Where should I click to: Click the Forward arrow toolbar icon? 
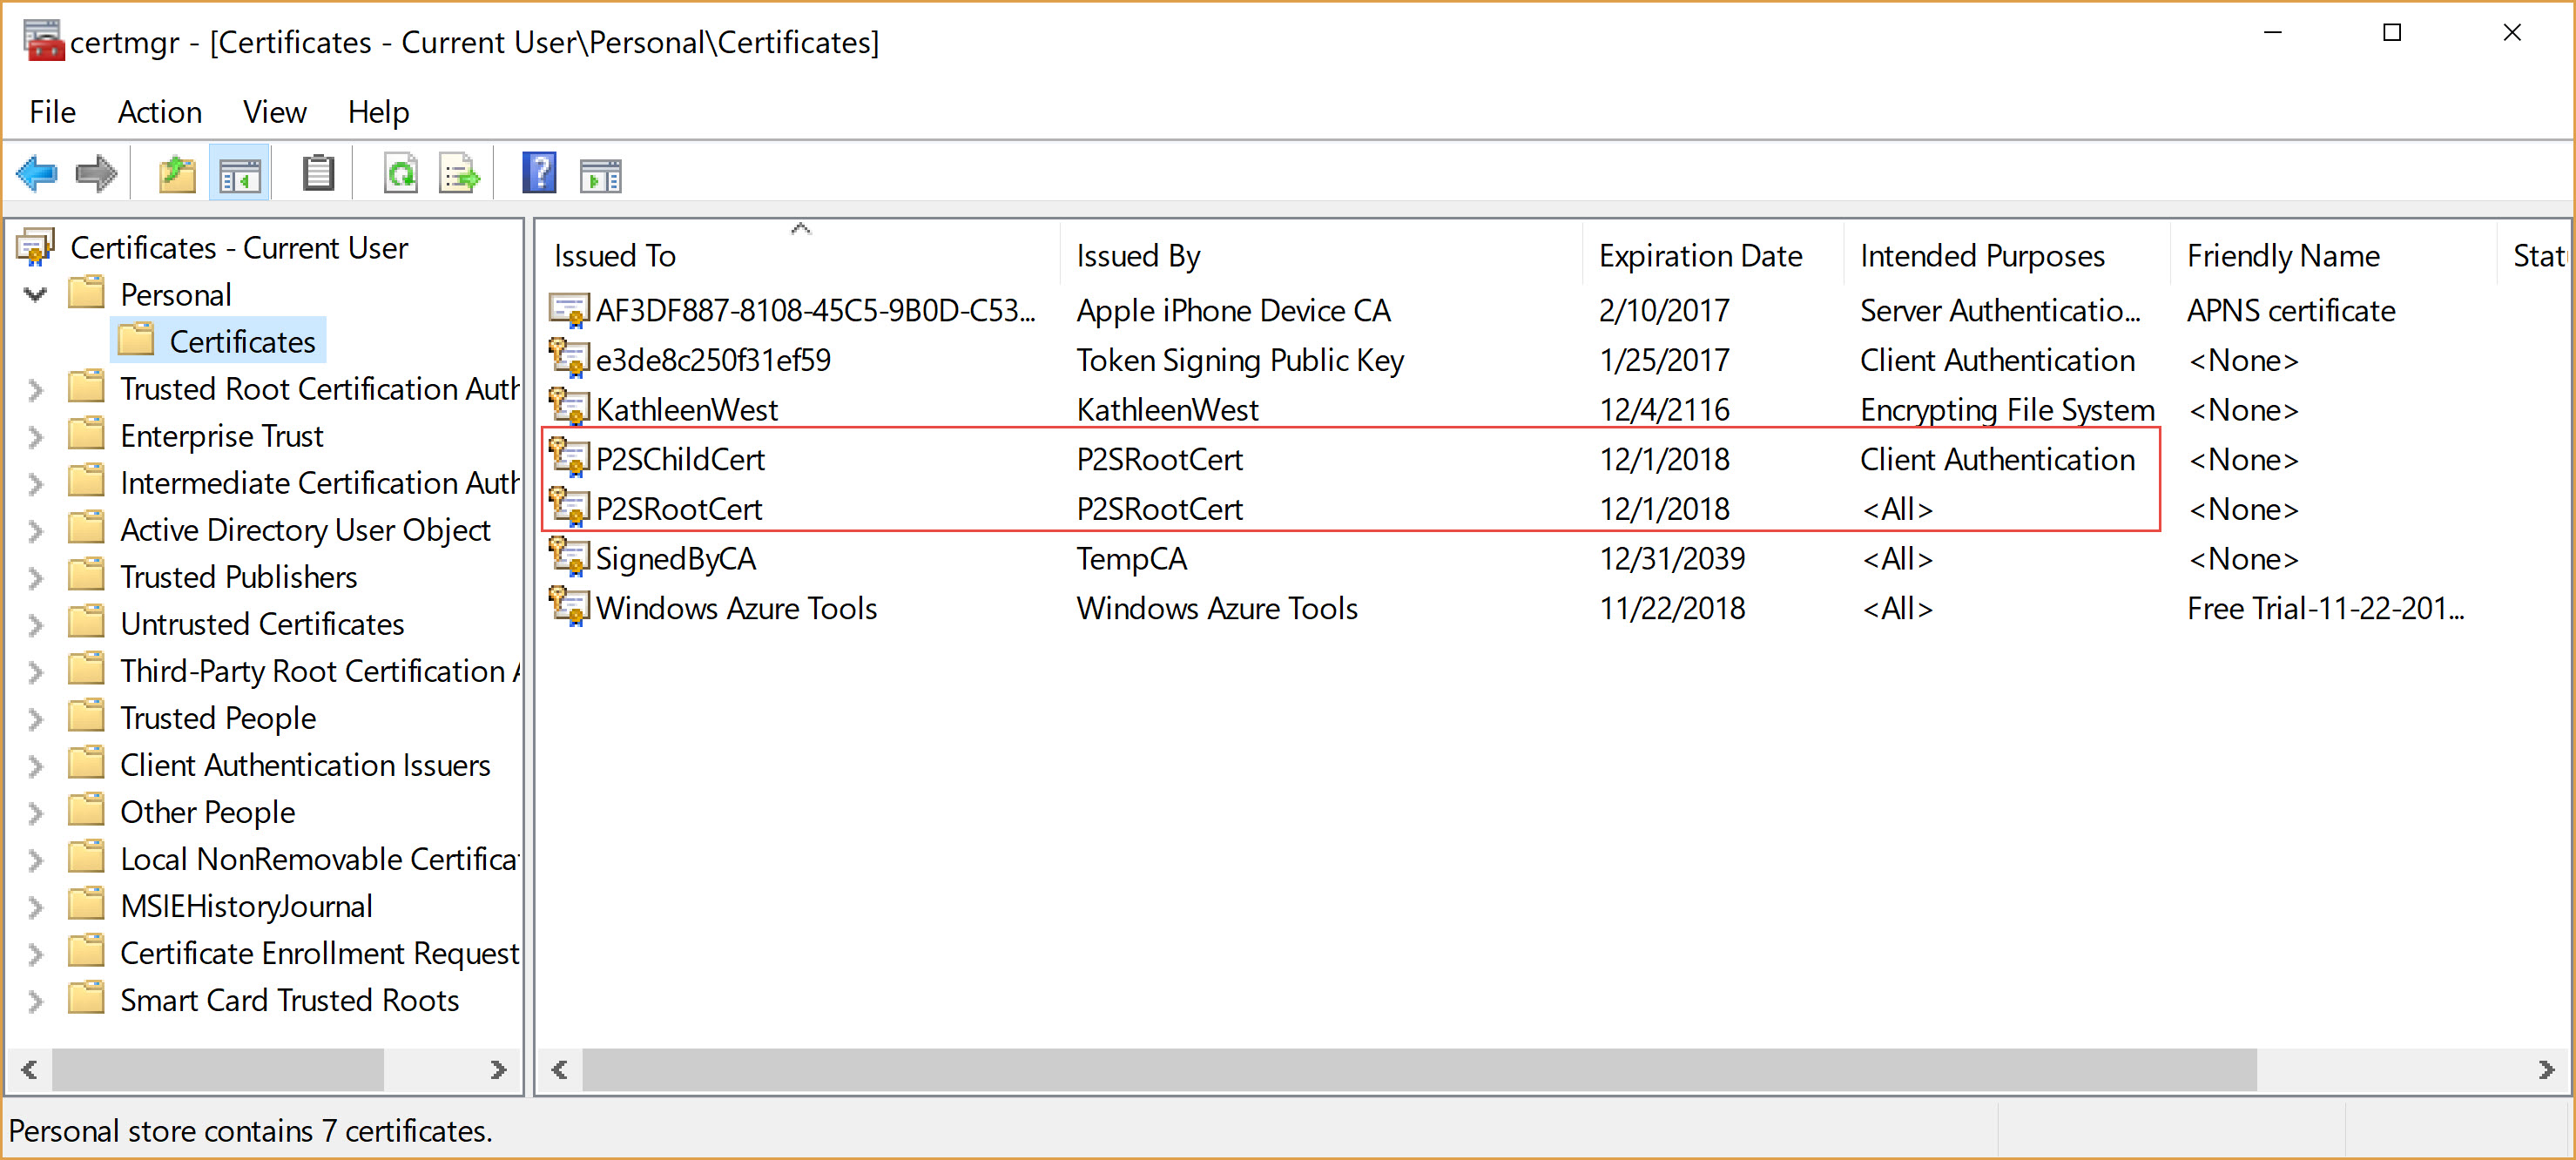tap(97, 175)
